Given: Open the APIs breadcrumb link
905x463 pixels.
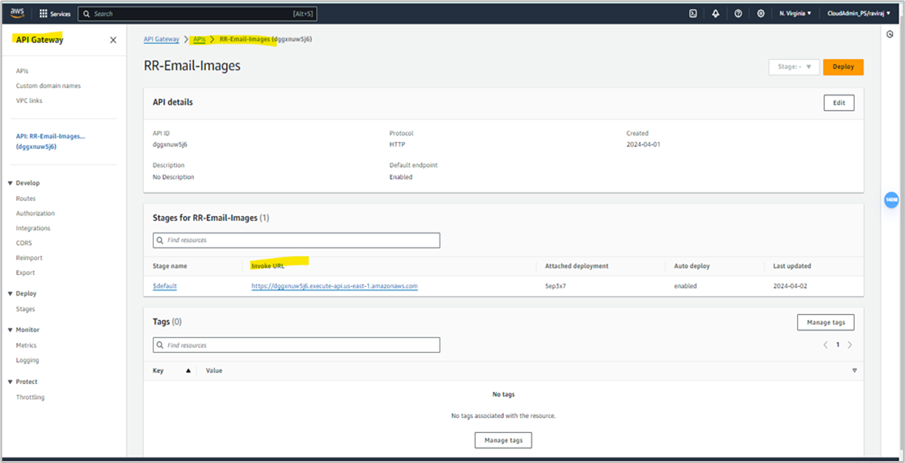Looking at the screenshot, I should [199, 39].
